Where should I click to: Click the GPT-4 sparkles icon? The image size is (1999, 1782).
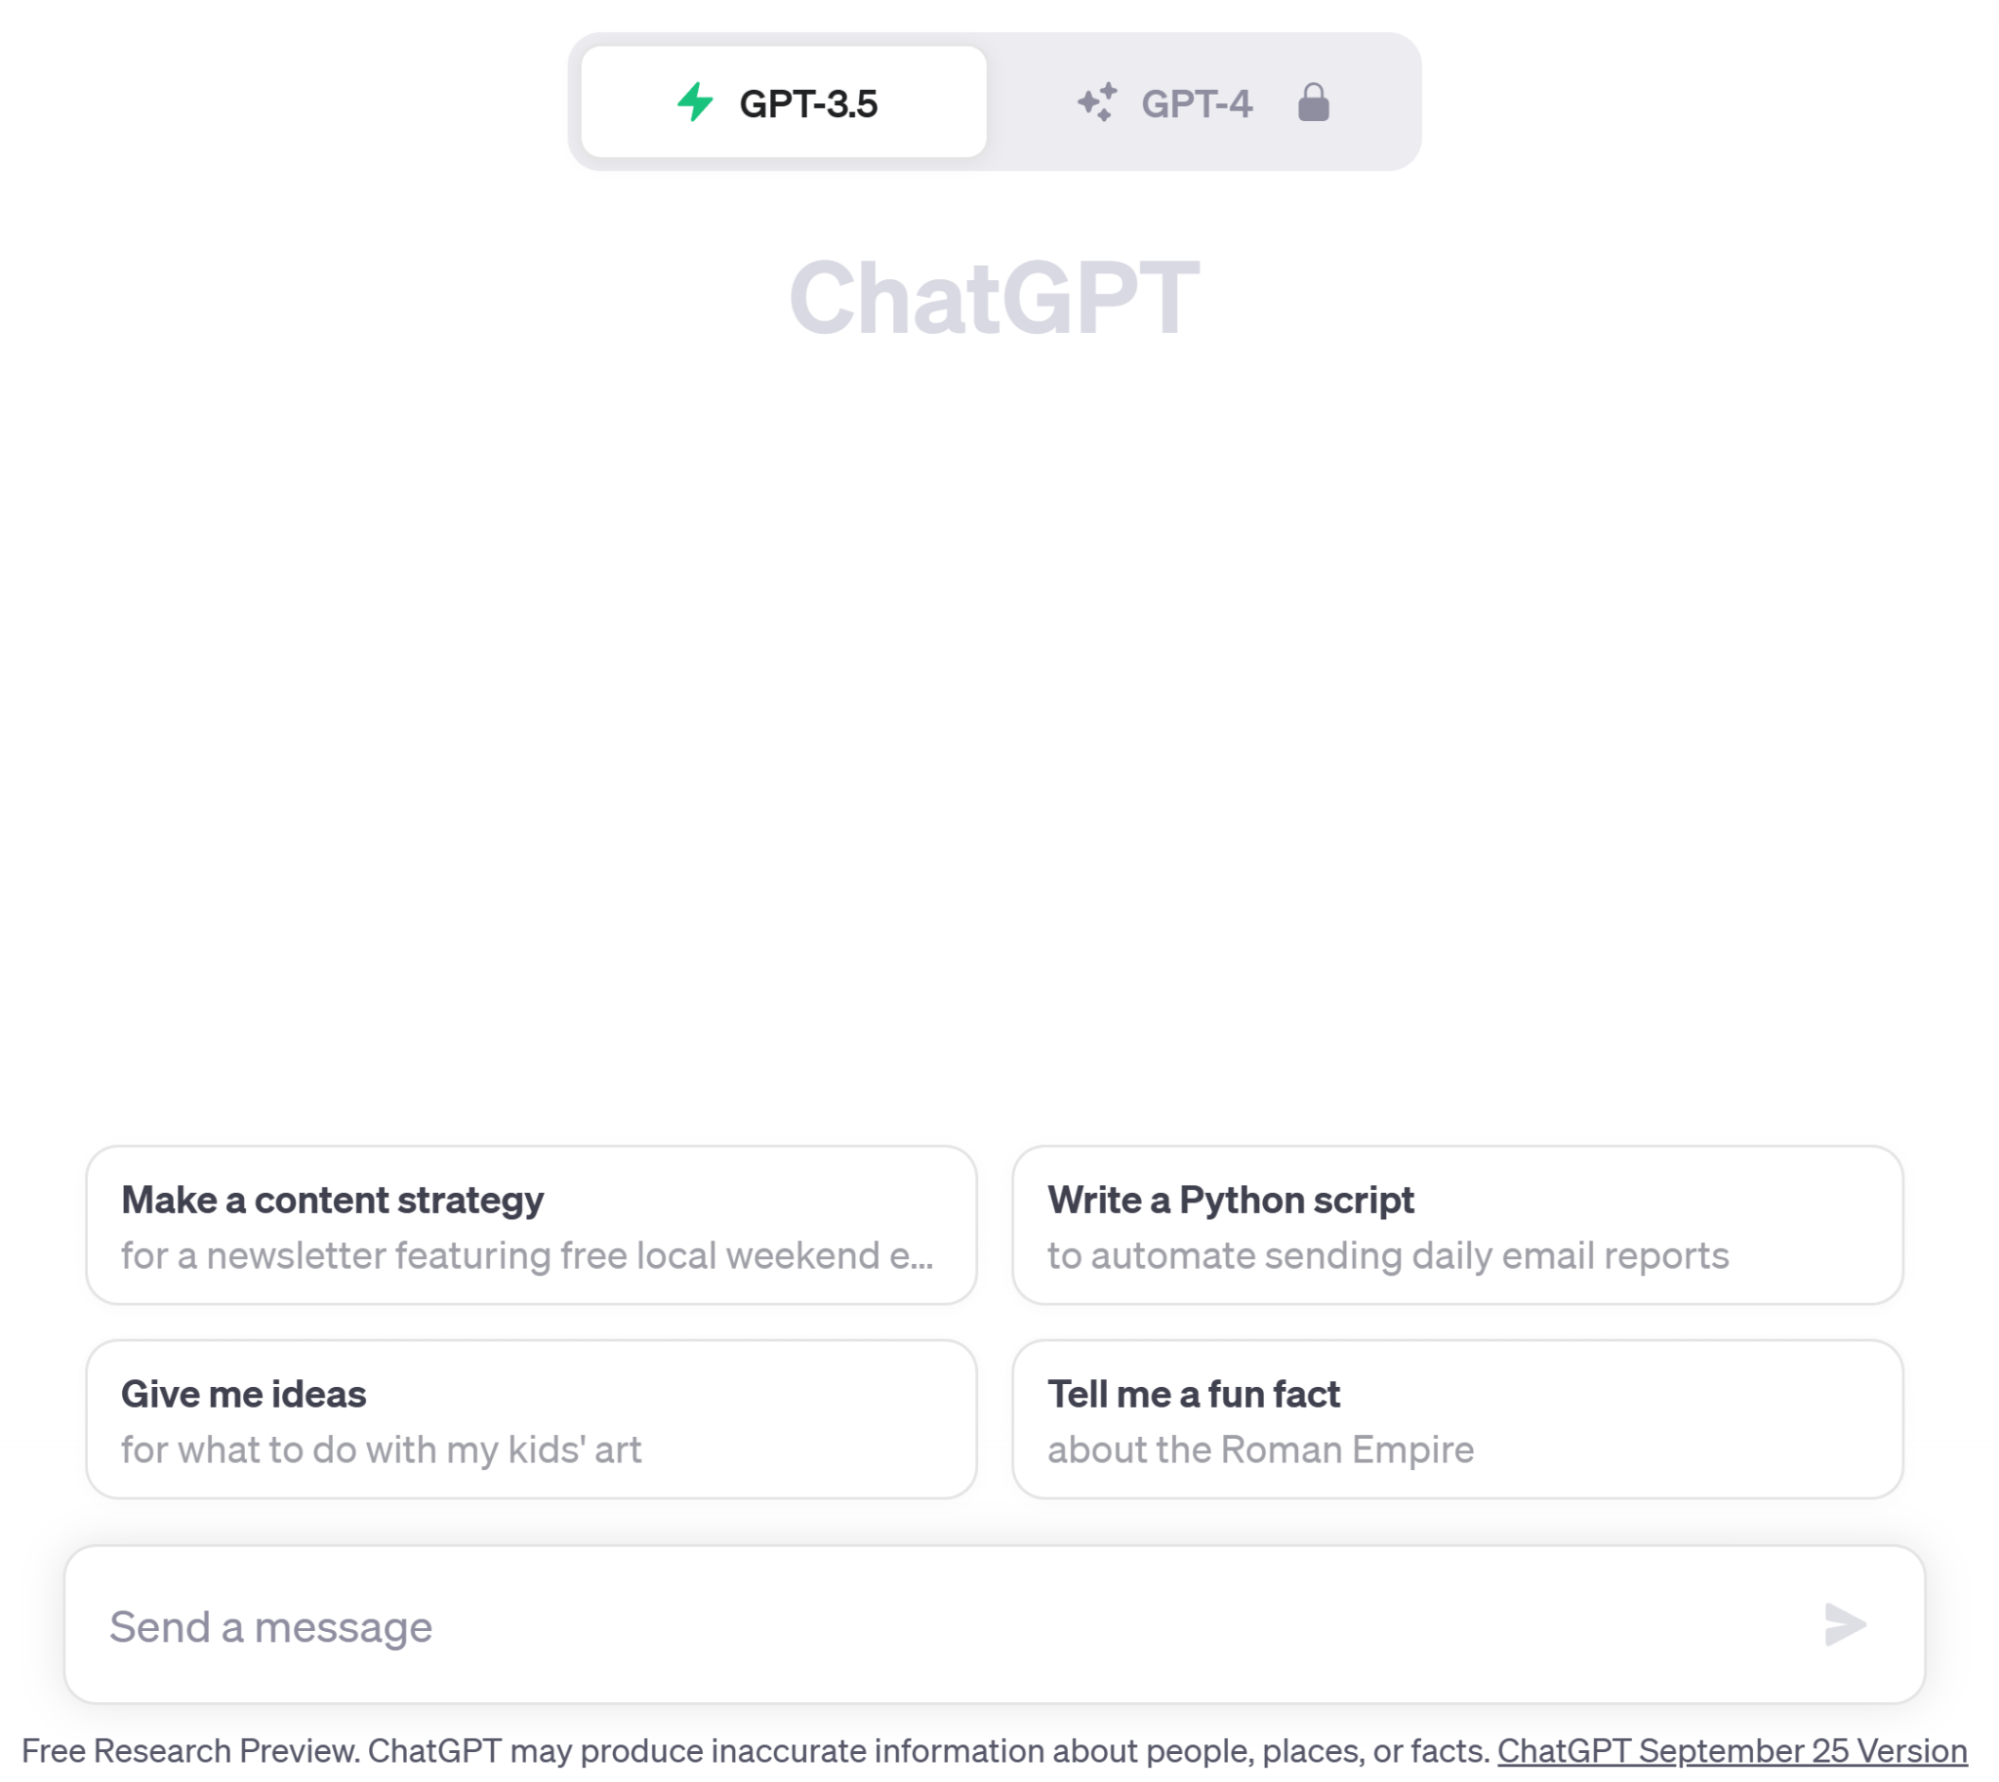tap(1096, 101)
